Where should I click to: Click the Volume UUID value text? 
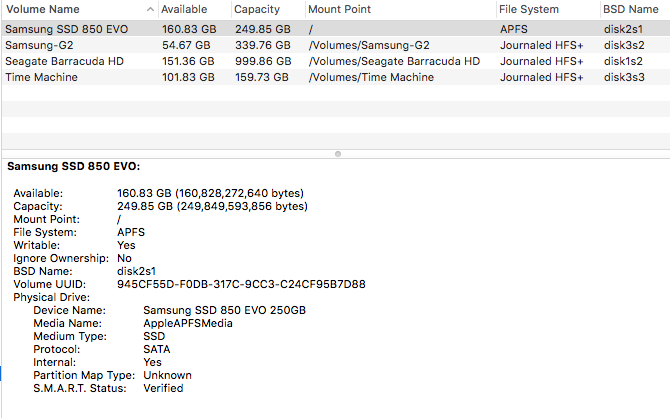241,284
